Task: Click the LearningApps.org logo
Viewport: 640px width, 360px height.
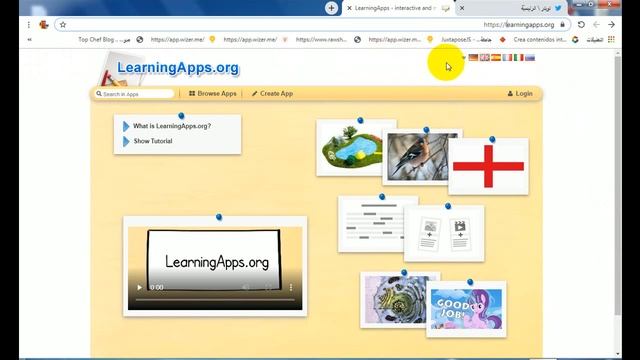Action: click(x=178, y=68)
